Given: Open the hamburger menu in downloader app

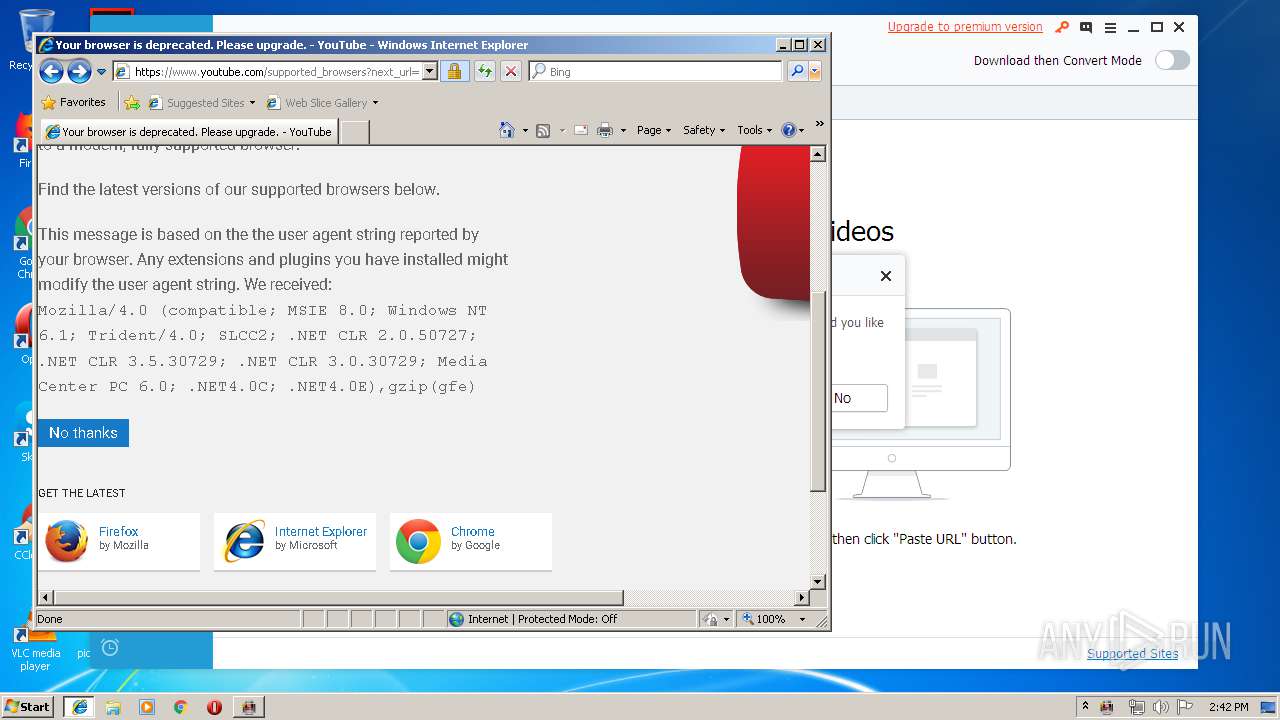Looking at the screenshot, I should click(1110, 27).
